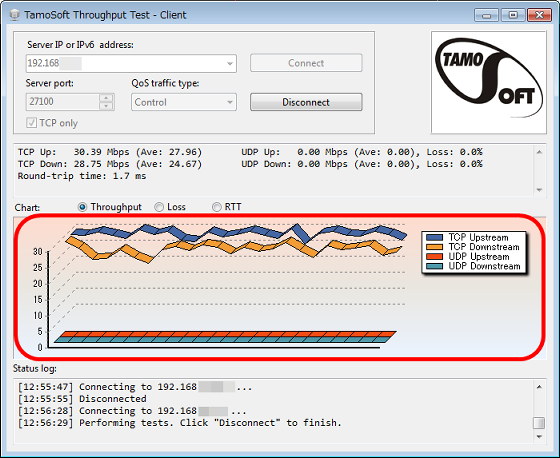Click the TamoSoft logo image

(x=489, y=83)
